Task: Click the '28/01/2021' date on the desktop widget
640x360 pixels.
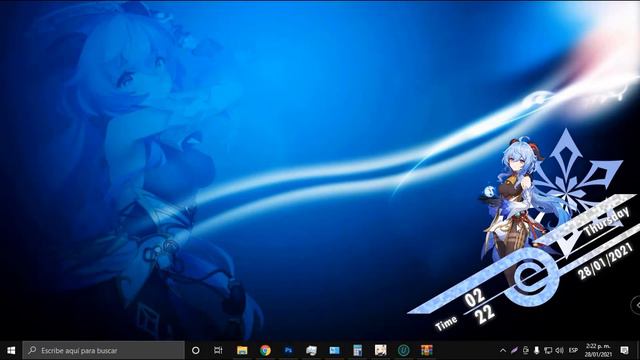Action: coord(605,261)
